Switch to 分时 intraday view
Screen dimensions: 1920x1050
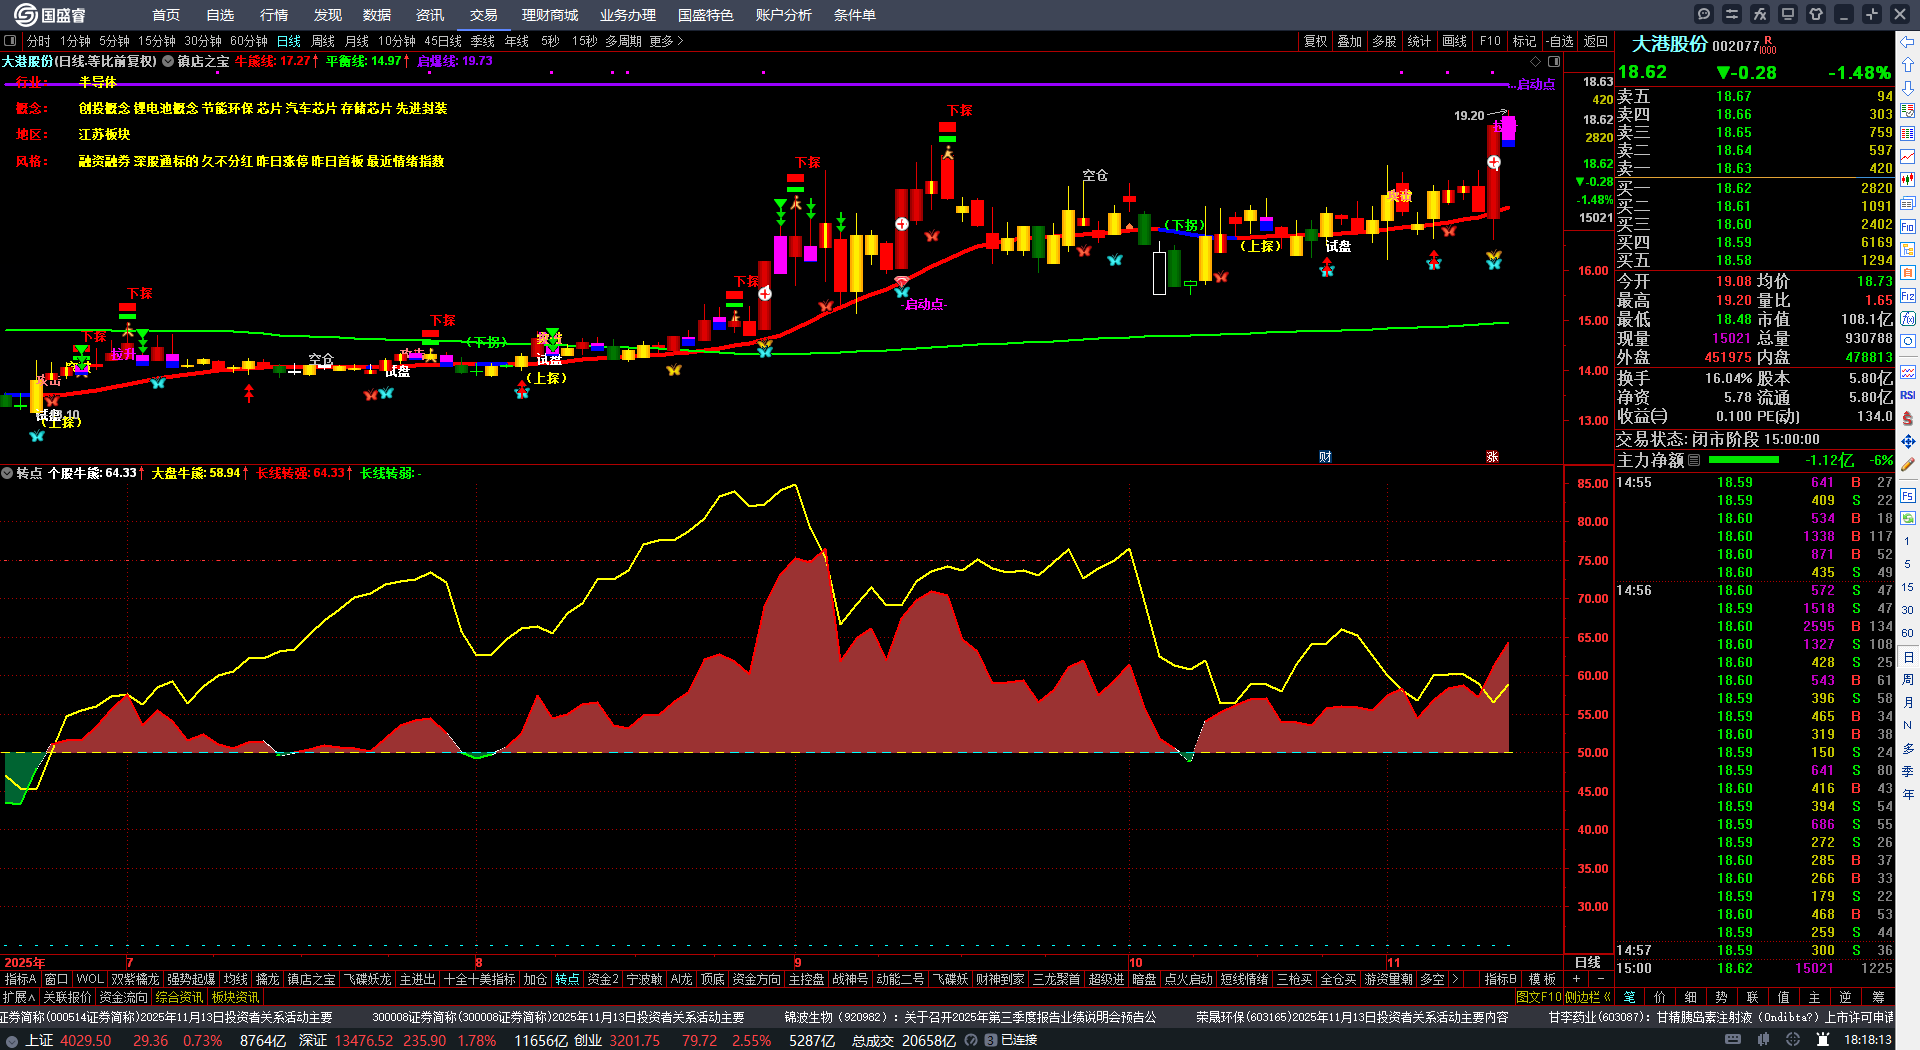point(39,41)
